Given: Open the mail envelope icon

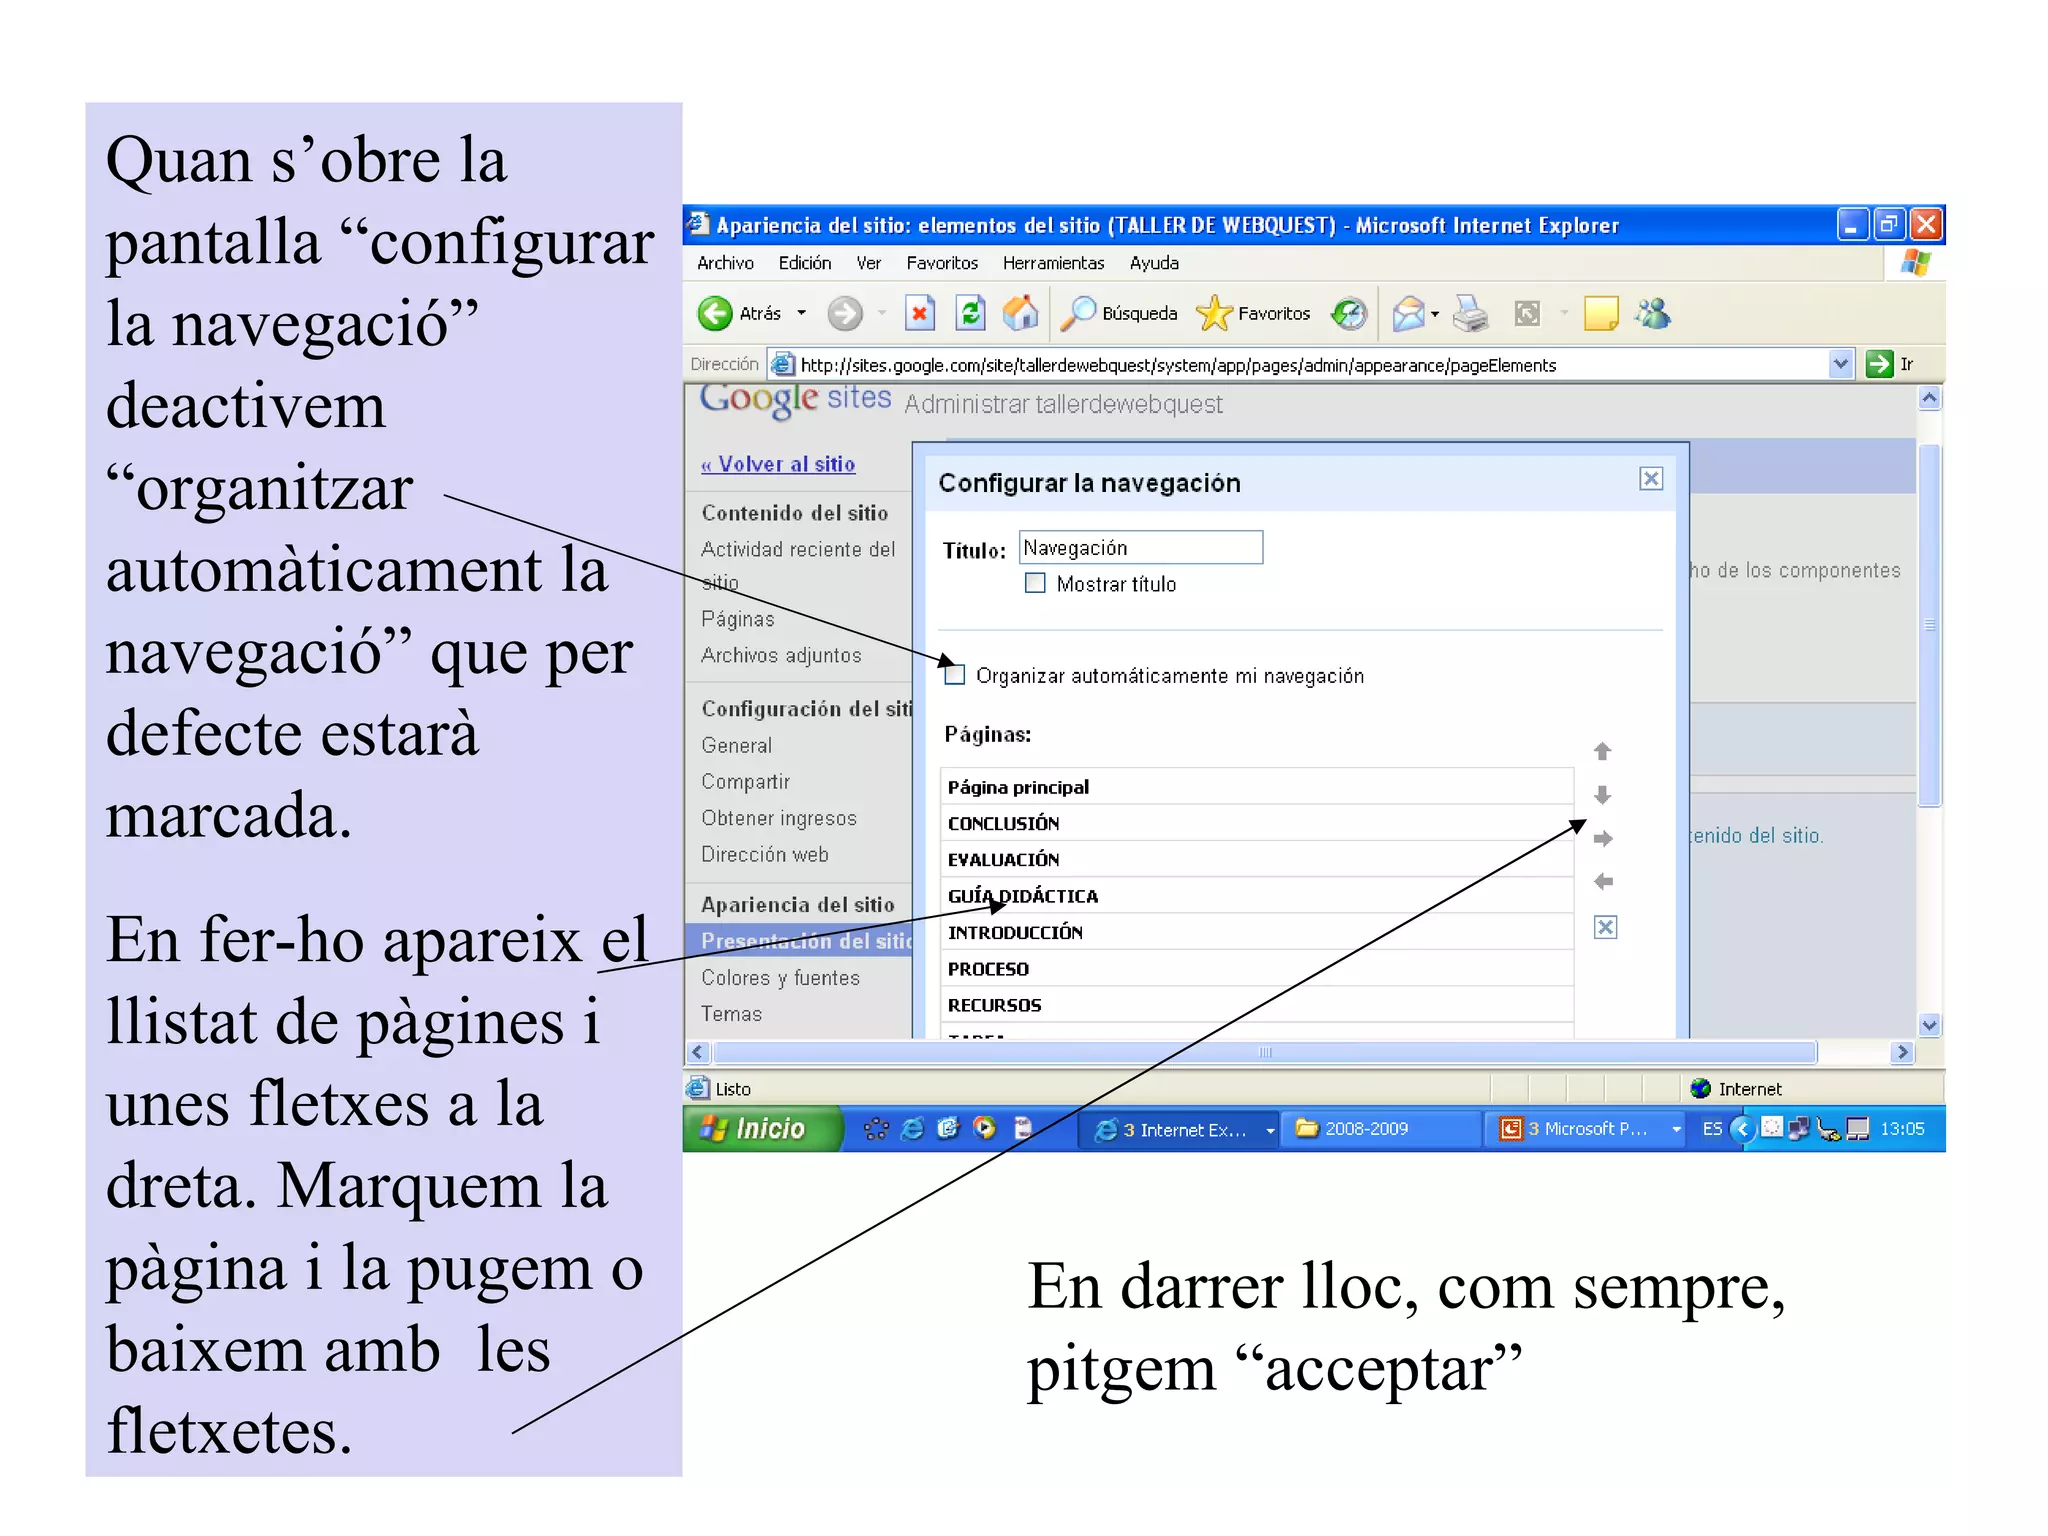Looking at the screenshot, I should [1408, 314].
